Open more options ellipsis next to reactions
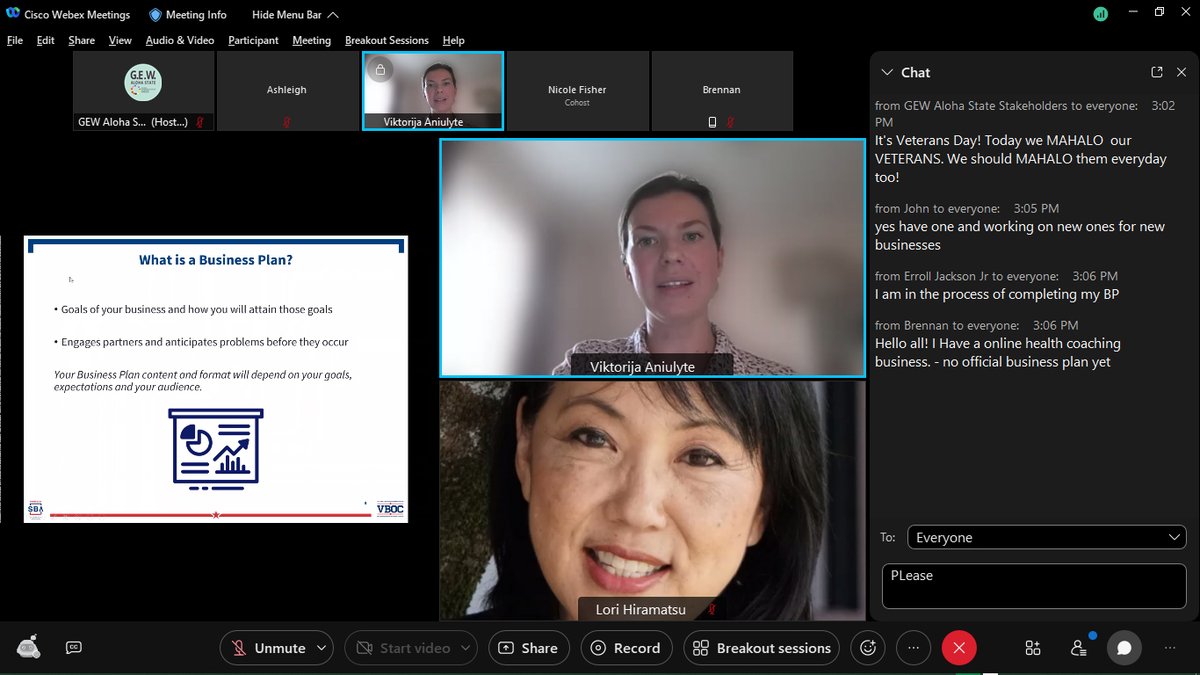 pos(913,648)
